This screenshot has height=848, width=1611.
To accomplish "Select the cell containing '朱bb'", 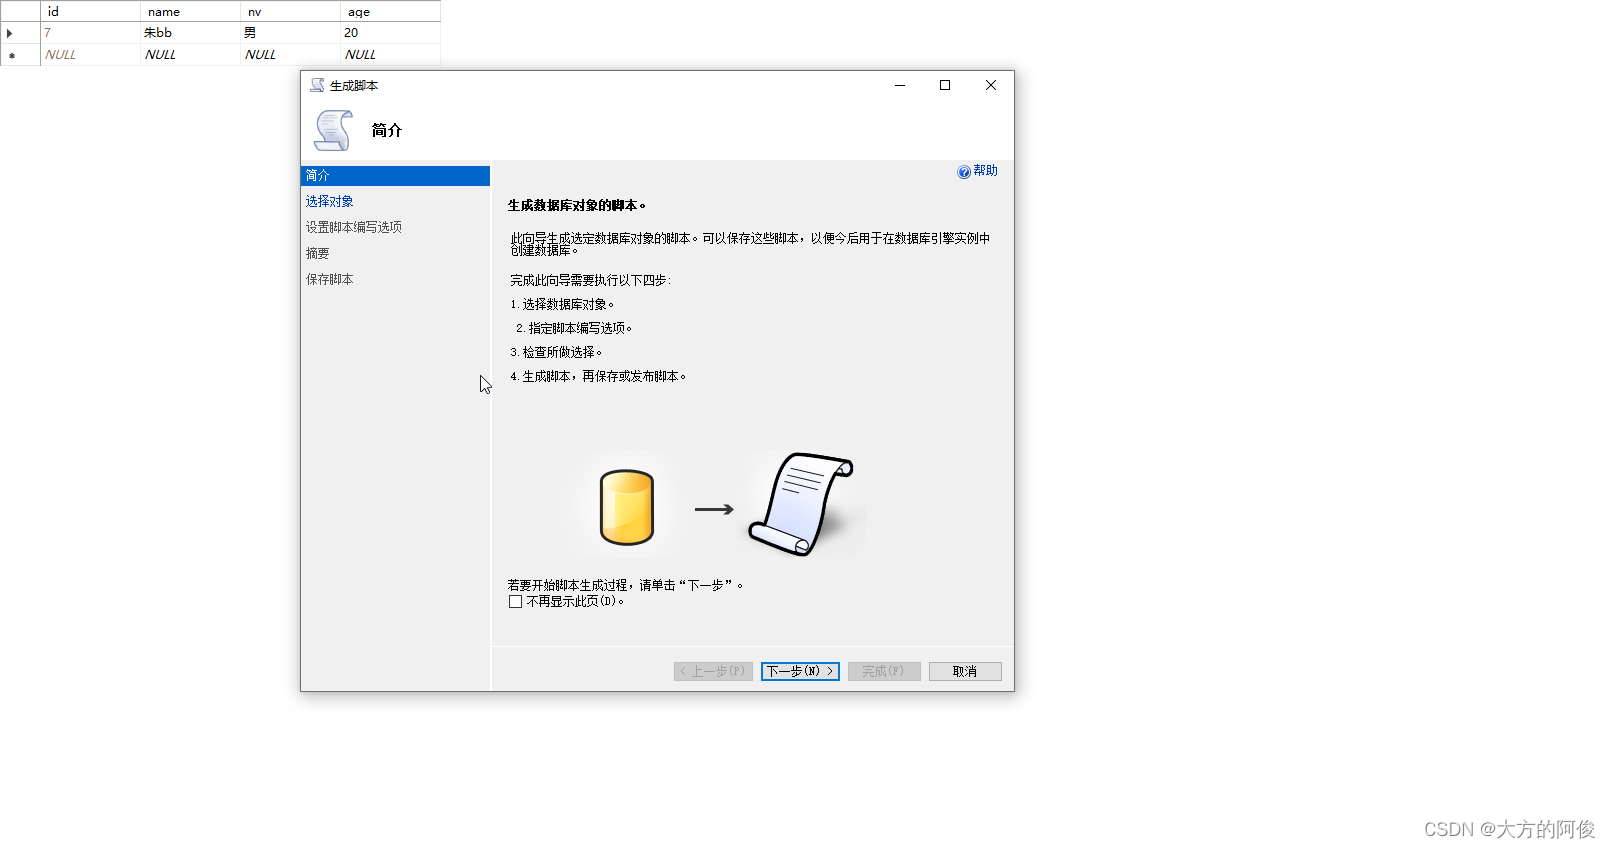I will pyautogui.click(x=158, y=33).
